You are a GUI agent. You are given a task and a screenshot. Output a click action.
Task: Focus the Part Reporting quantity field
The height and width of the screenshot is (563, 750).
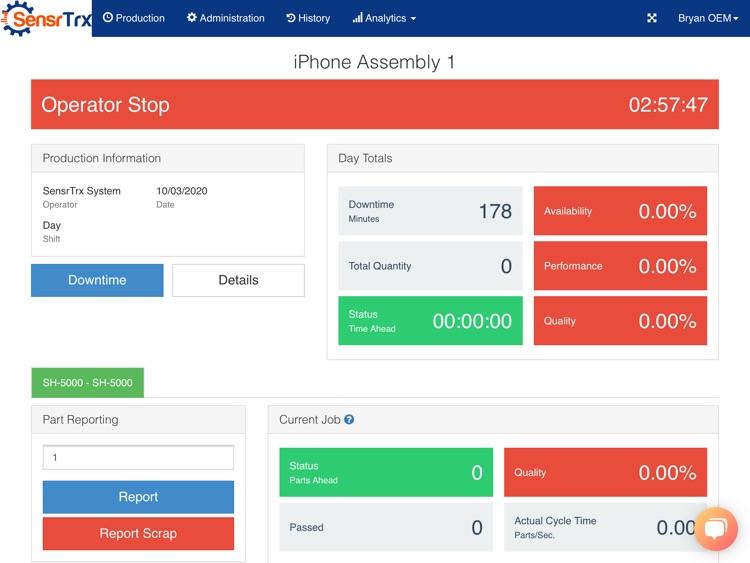138,457
